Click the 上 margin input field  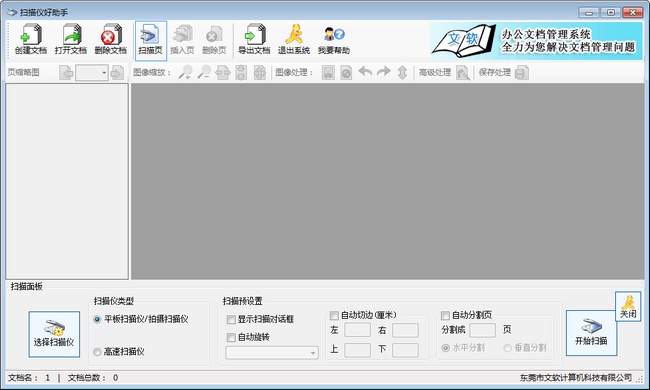pyautogui.click(x=357, y=350)
